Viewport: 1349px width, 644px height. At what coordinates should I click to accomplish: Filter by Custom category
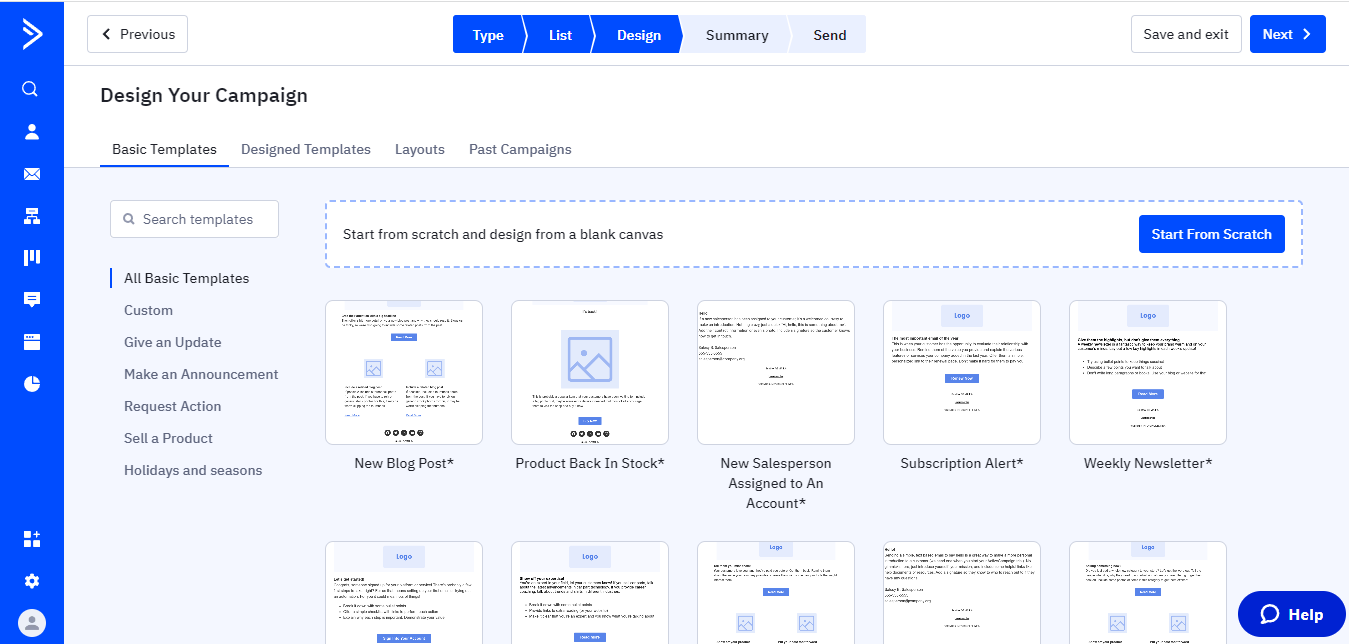148,310
